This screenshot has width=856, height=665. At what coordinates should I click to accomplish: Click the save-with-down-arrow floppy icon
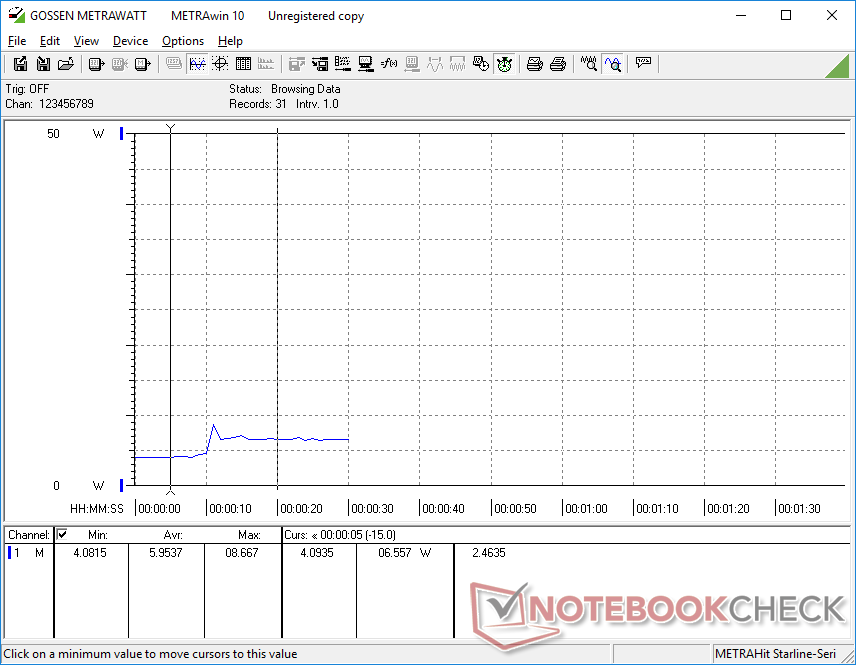coord(43,64)
